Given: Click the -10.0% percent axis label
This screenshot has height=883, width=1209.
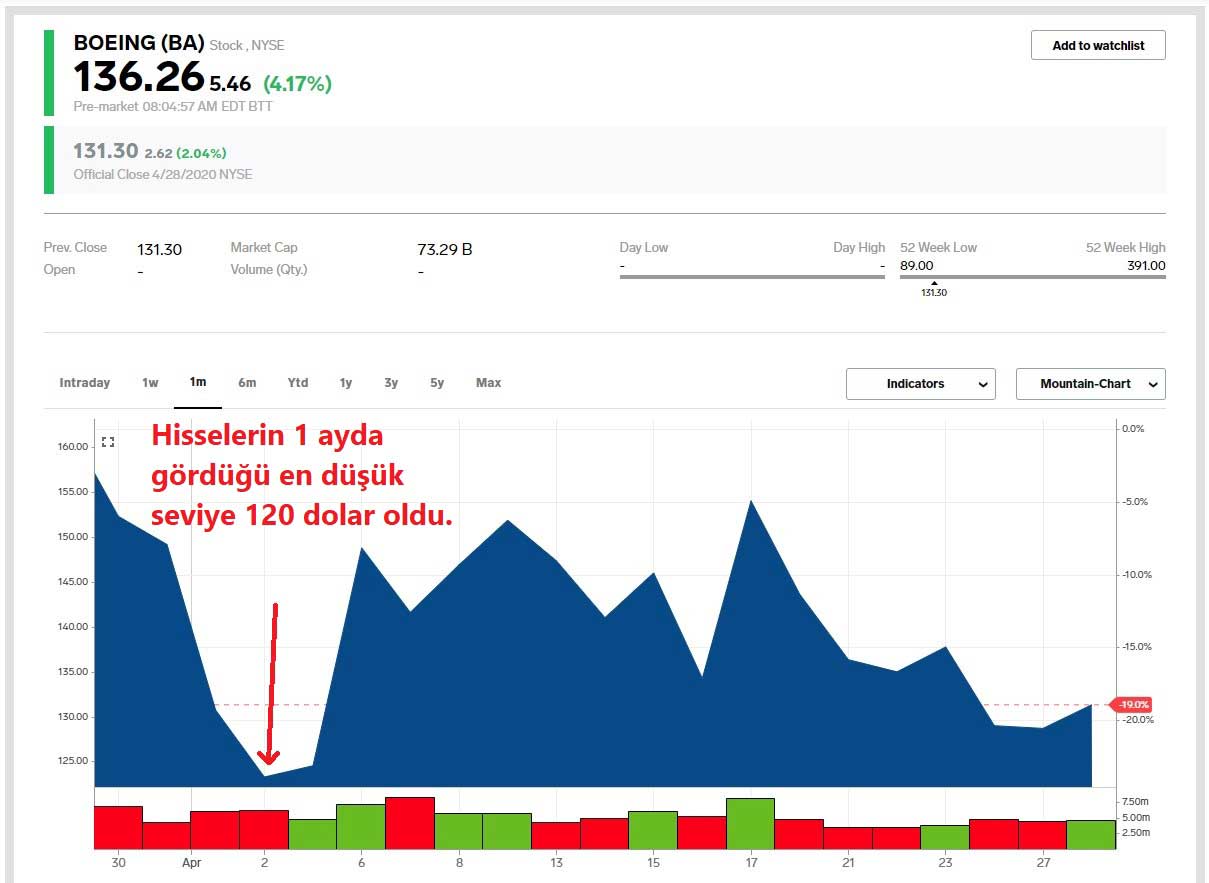Looking at the screenshot, I should 1135,574.
